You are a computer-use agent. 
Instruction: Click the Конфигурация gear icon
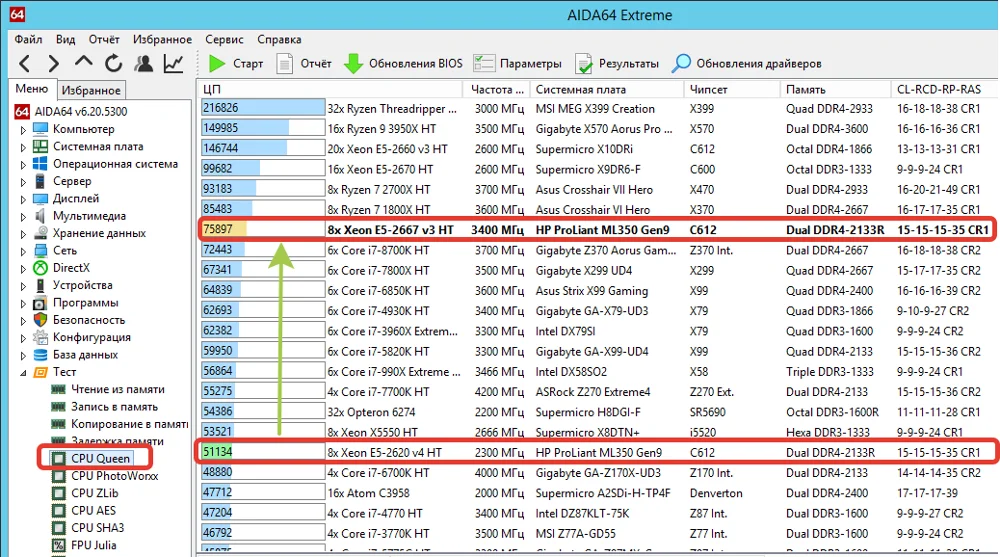click(x=40, y=337)
